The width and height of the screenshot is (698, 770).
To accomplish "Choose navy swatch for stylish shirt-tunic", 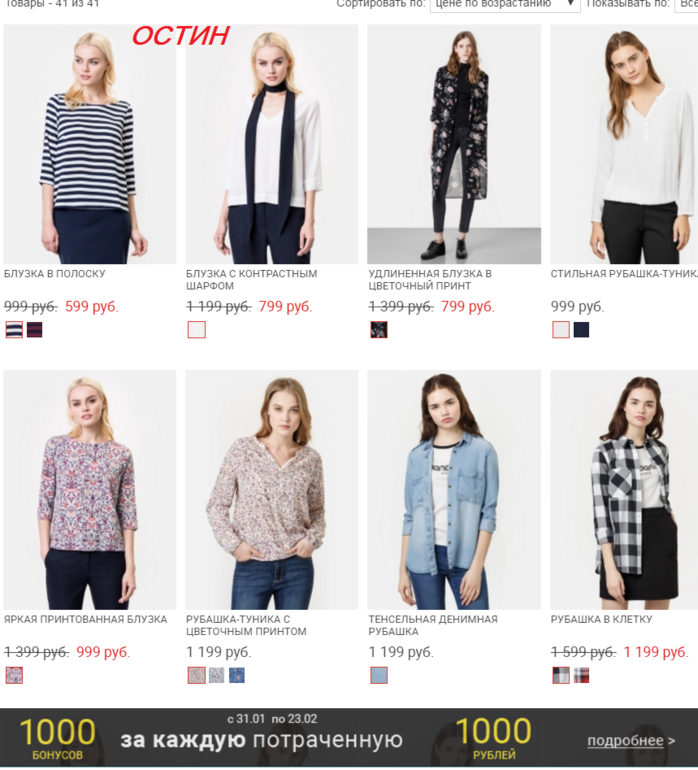I will (x=581, y=330).
